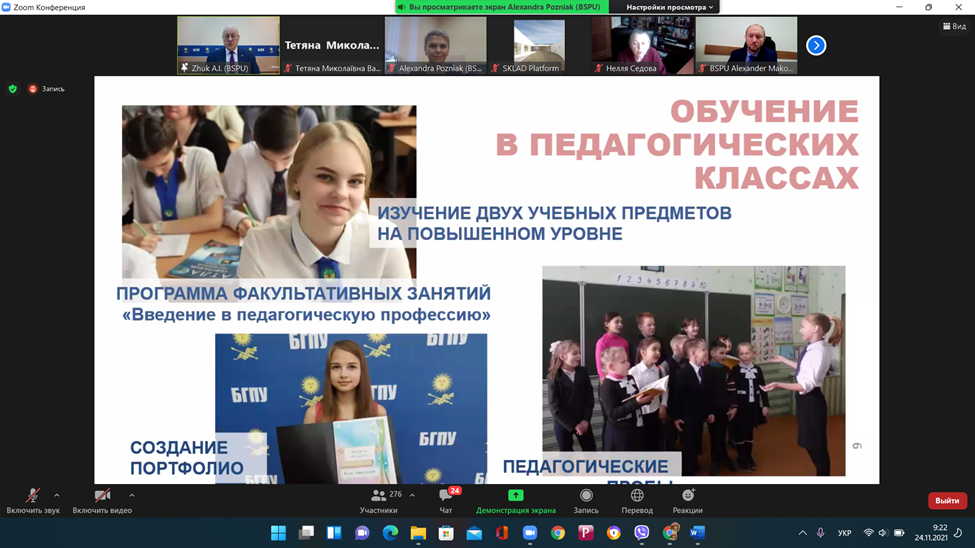Switch layout using the Вид button
Screen dimensions: 975x548
954,26
